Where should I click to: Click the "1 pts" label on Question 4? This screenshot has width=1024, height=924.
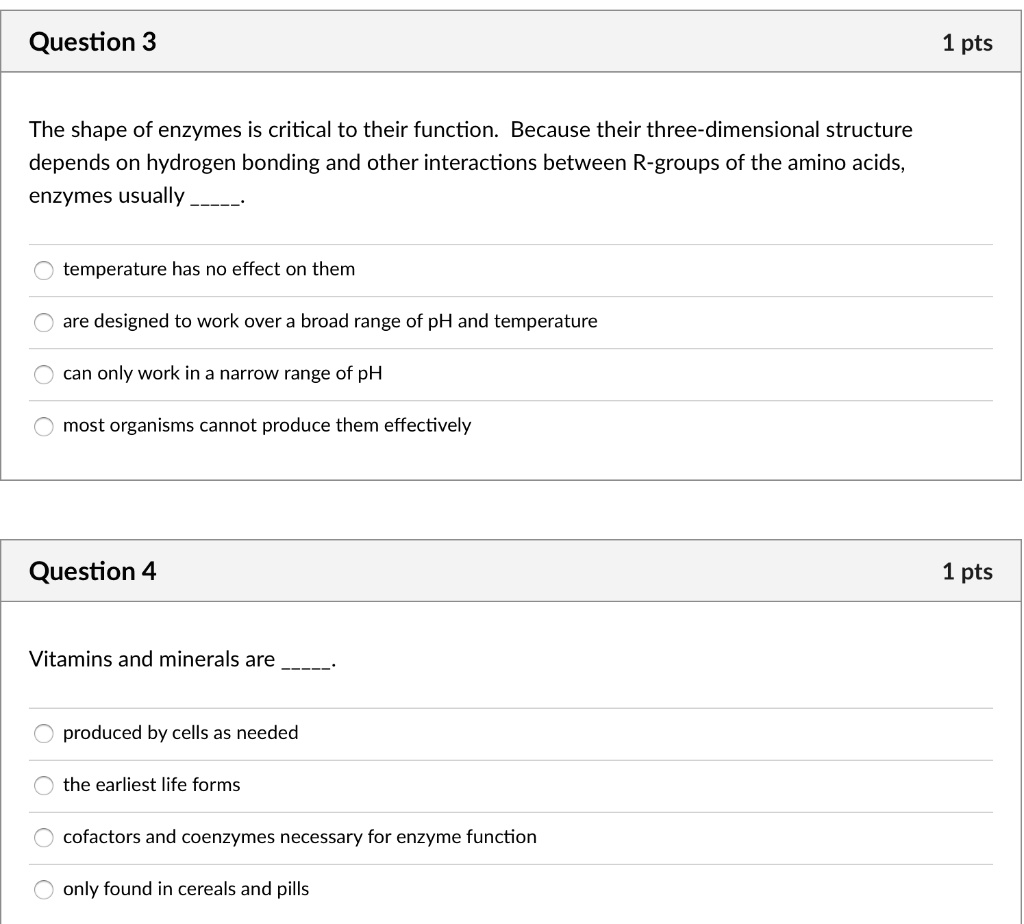pos(969,570)
